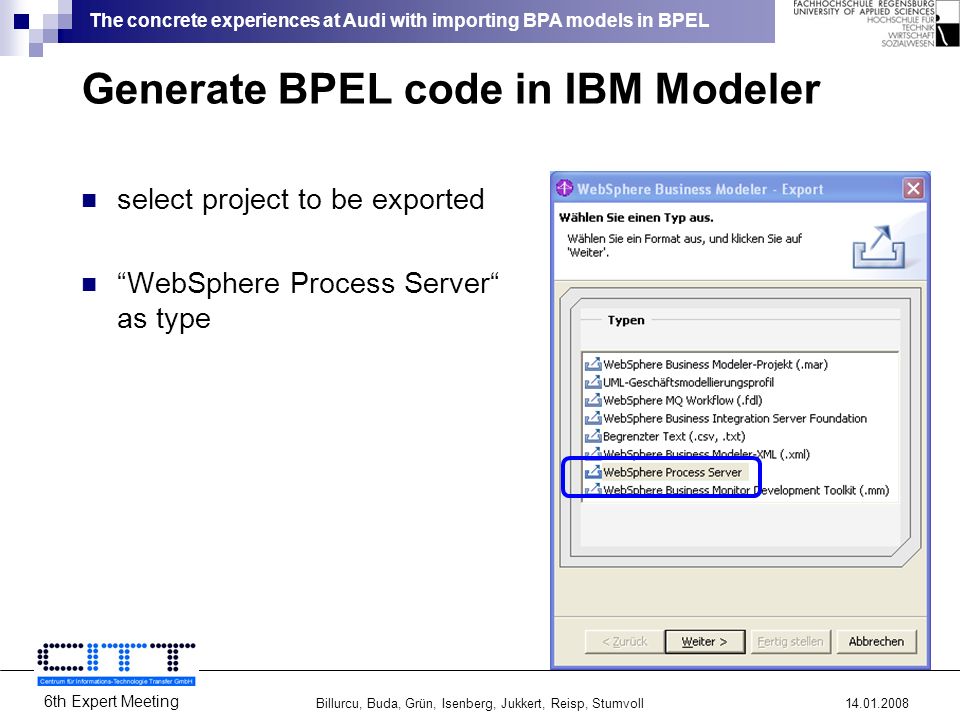Click the bullet text 'select project to be exported'
This screenshot has width=960, height=720.
click(x=301, y=200)
